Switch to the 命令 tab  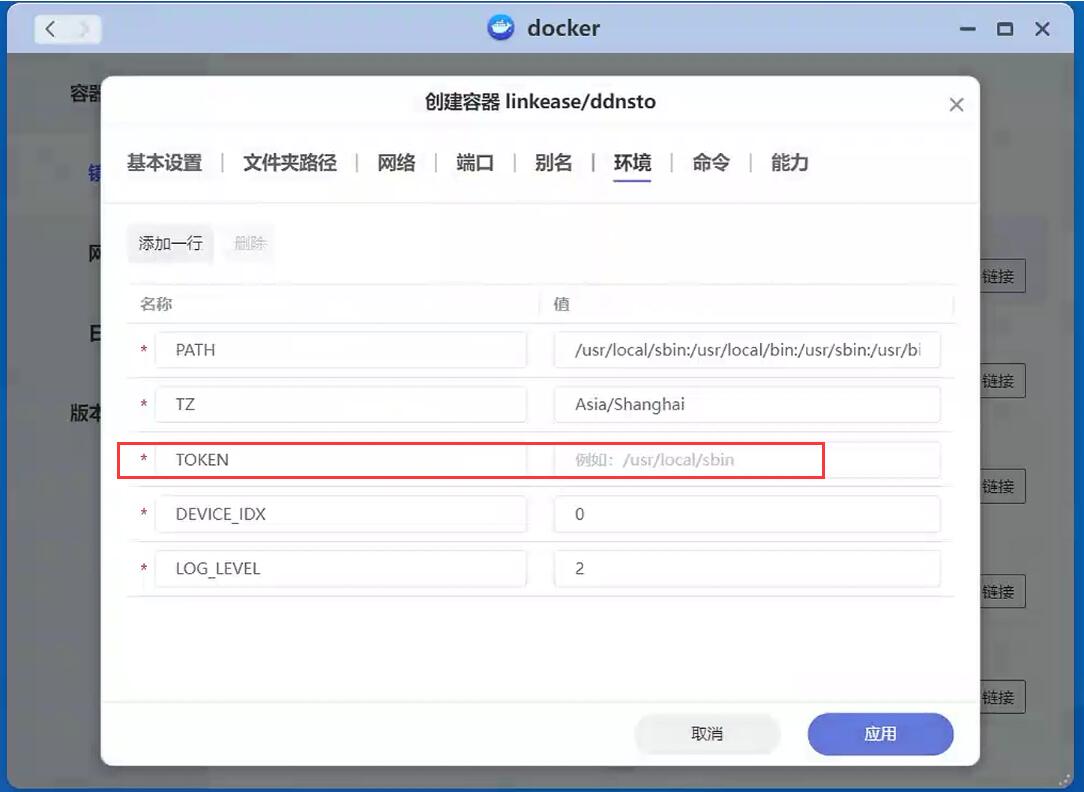[711, 163]
